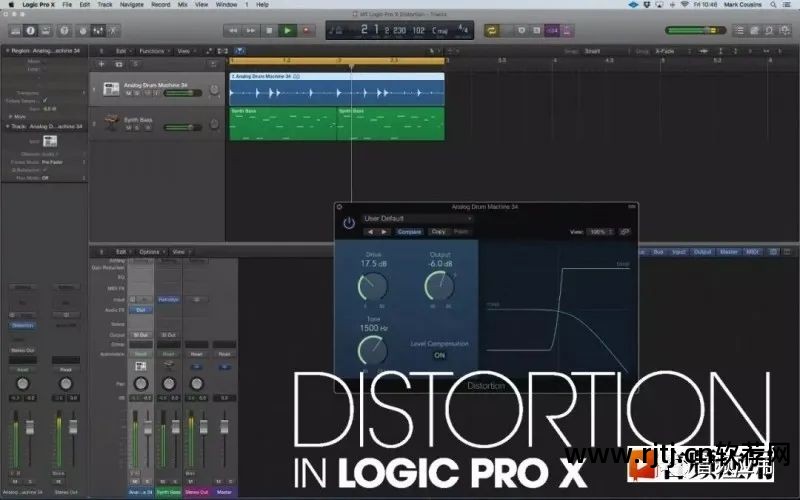
Task: Click the Compare button in plugin
Action: tap(409, 232)
